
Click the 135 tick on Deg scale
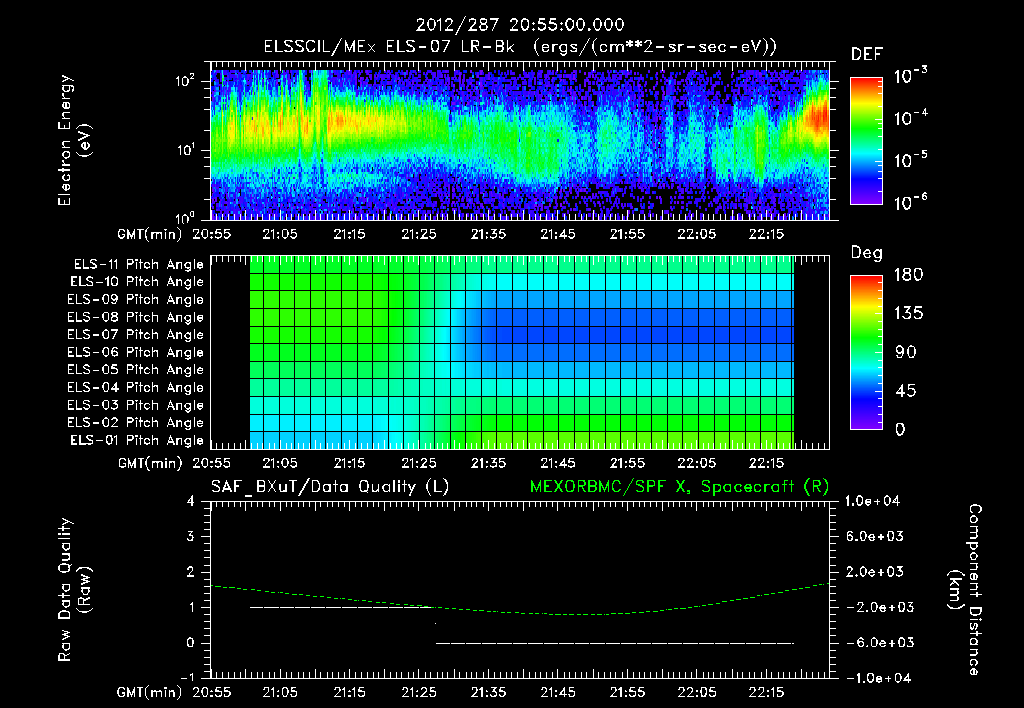click(x=908, y=314)
